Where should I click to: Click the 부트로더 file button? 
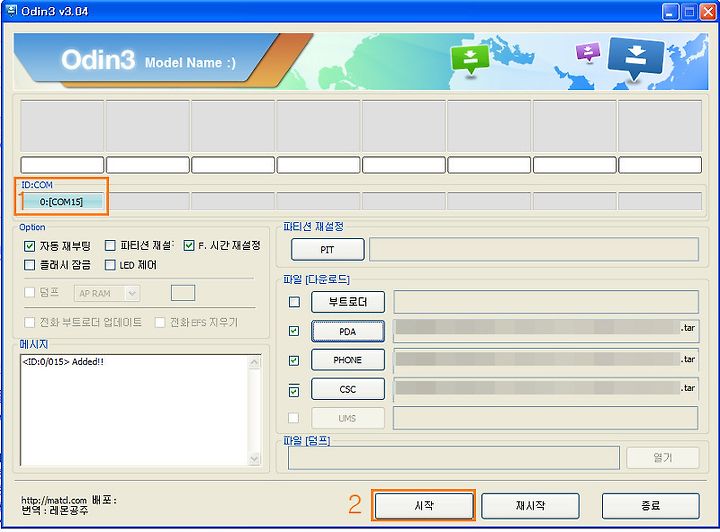click(x=348, y=302)
